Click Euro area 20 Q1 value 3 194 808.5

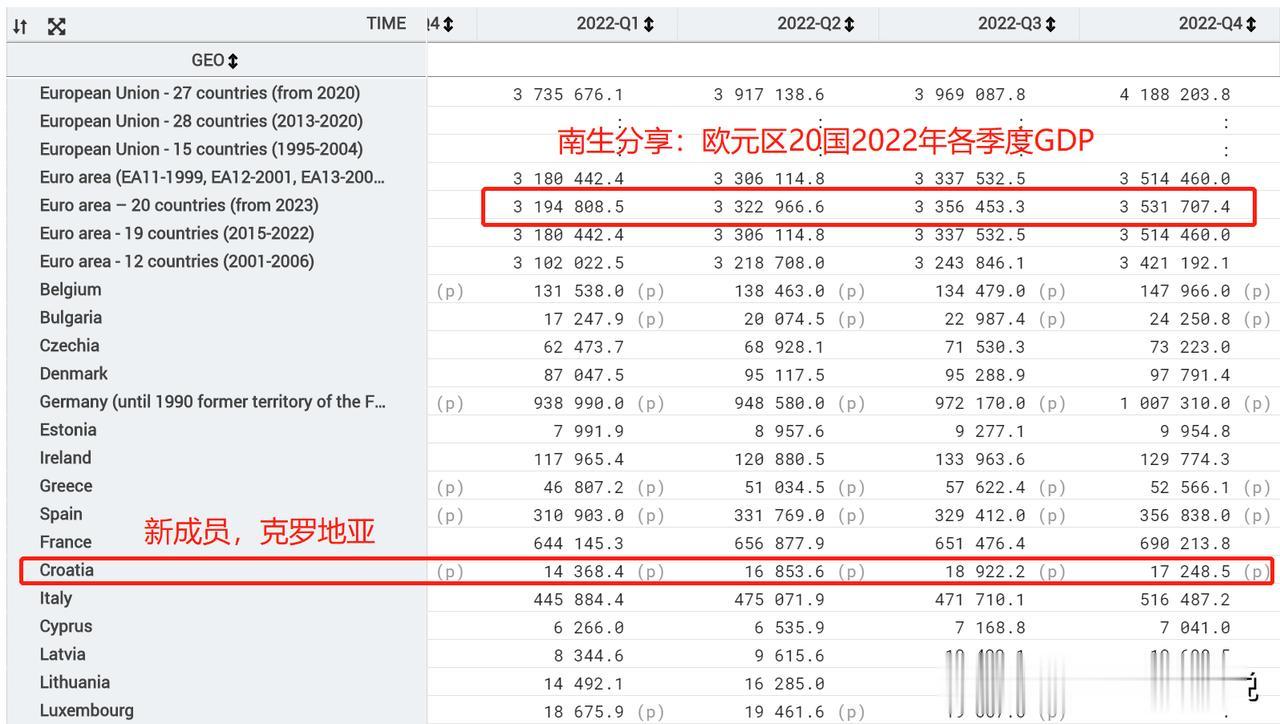click(x=568, y=207)
